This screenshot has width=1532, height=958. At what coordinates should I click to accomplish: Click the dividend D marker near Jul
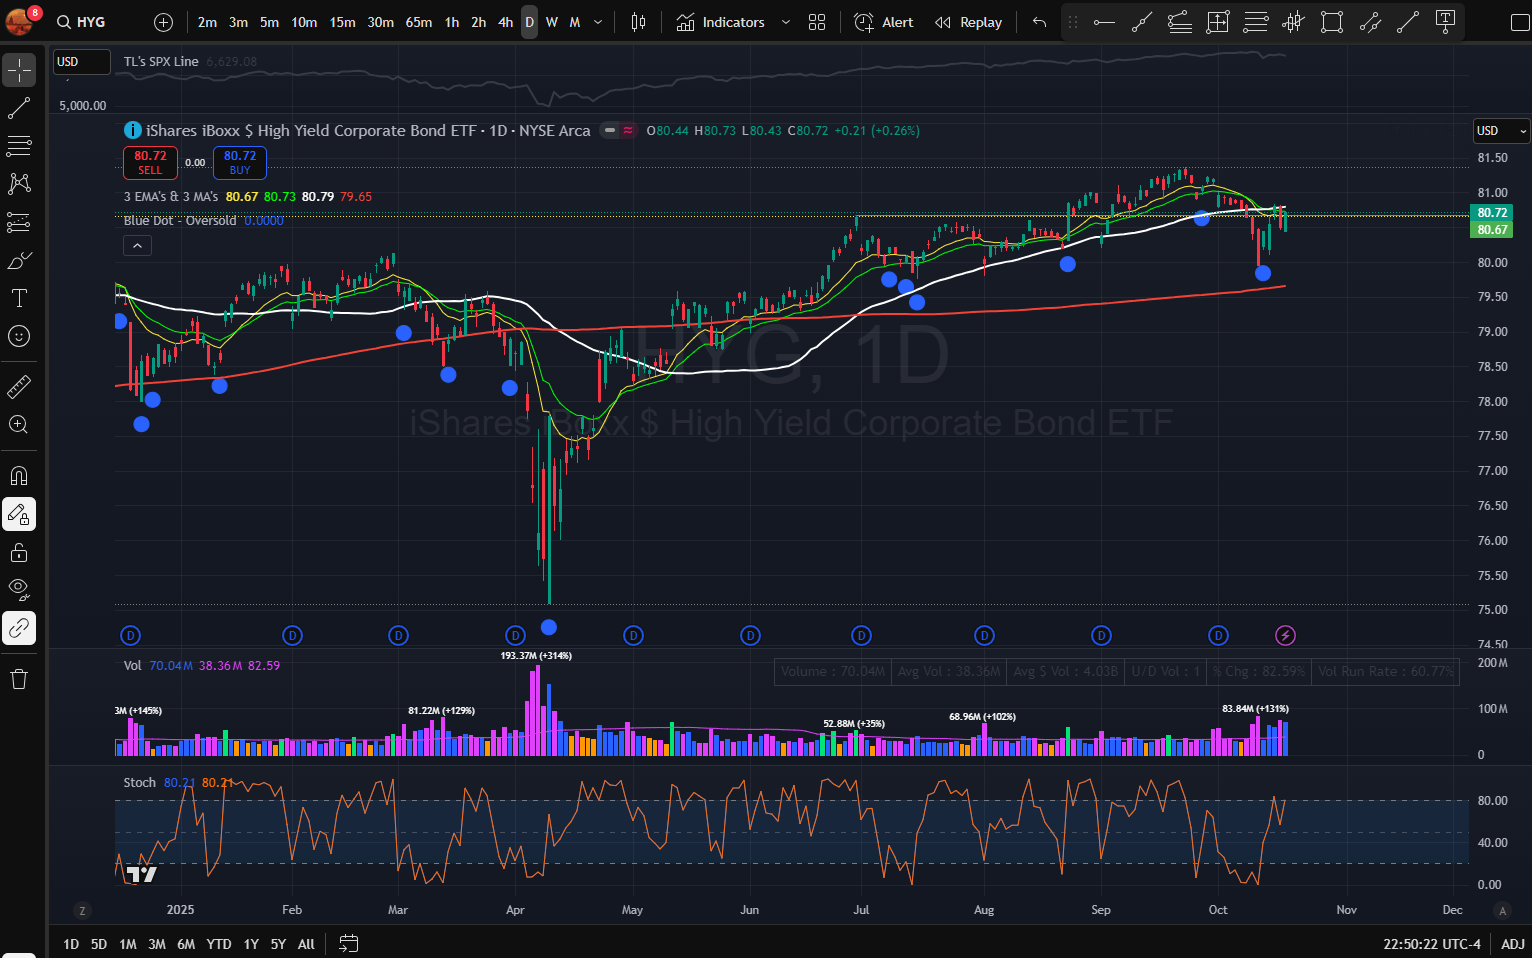pyautogui.click(x=861, y=635)
